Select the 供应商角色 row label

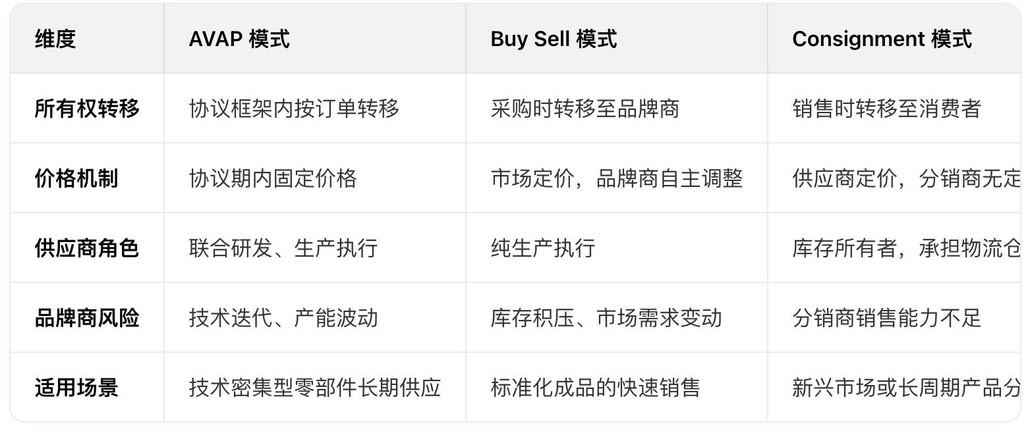(87, 248)
